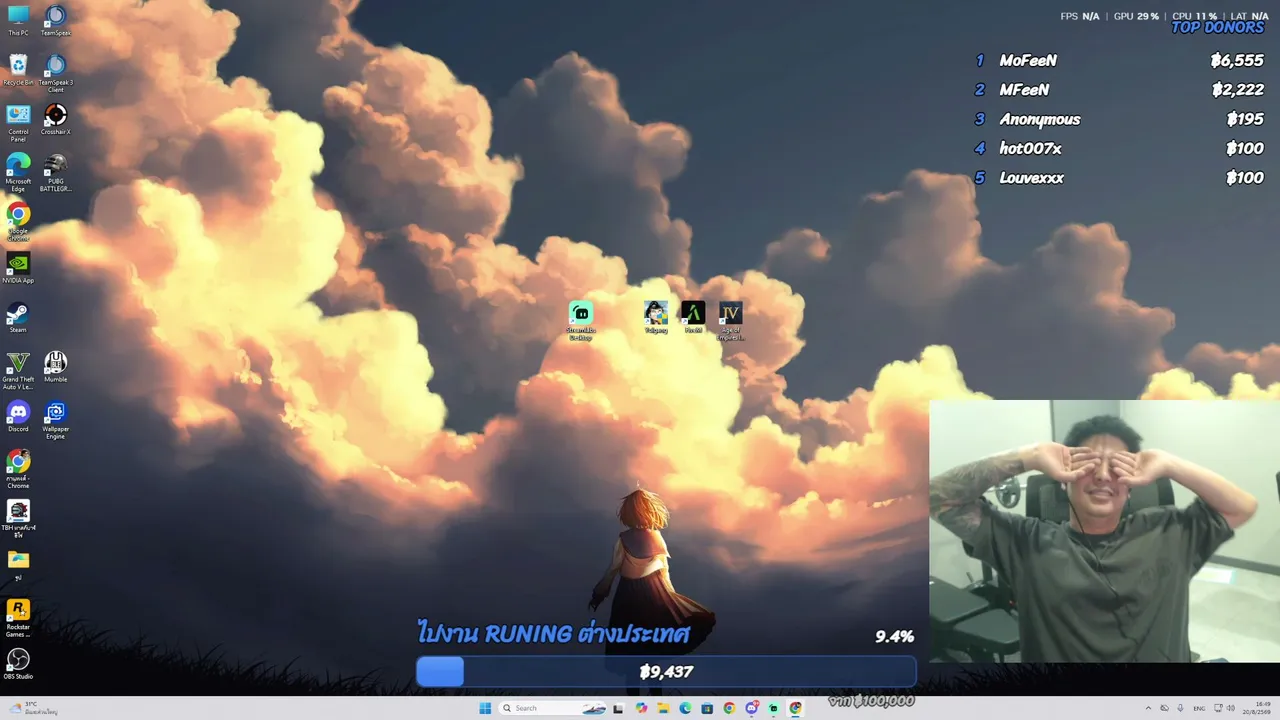
Task: Click the donation goal progress bar
Action: point(666,672)
